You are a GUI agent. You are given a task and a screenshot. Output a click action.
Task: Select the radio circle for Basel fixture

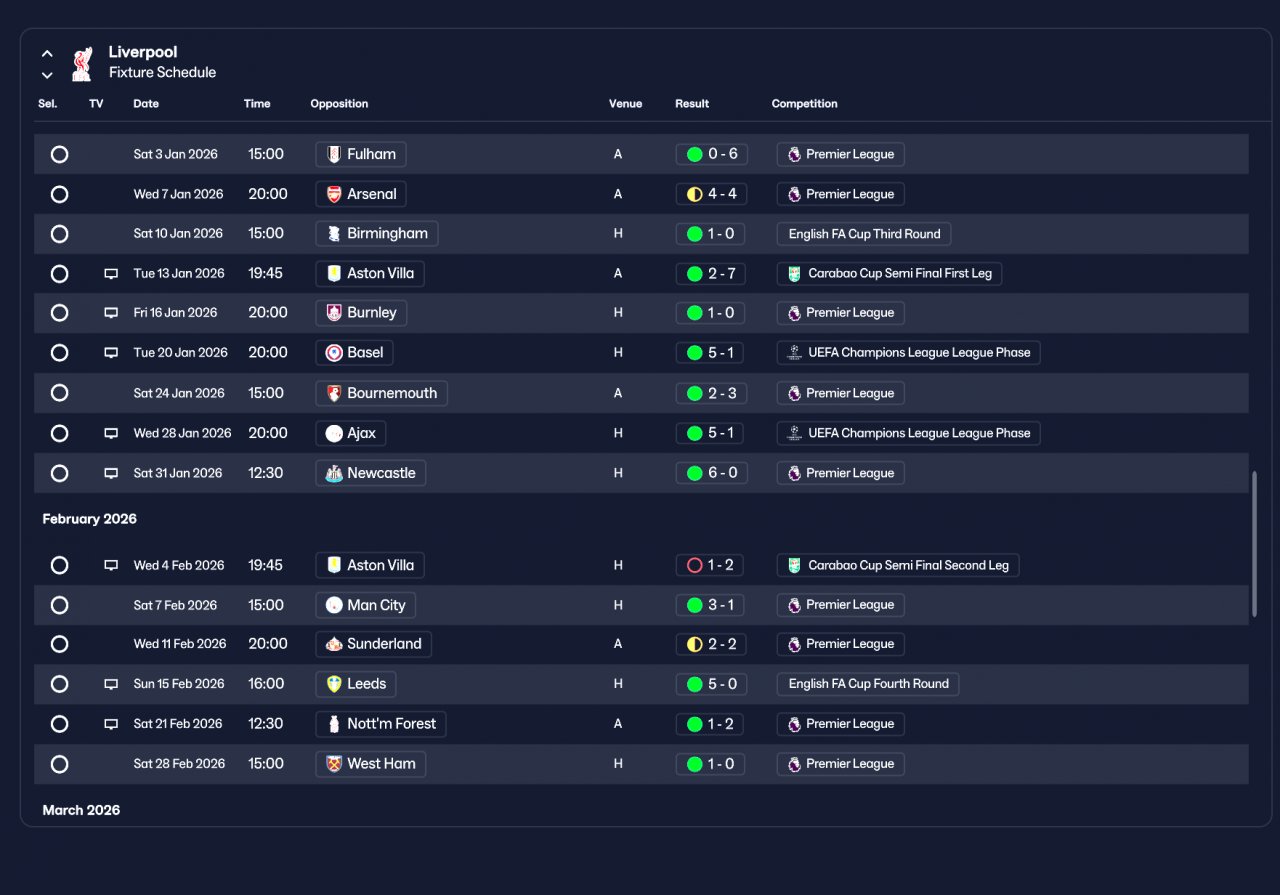tap(60, 353)
